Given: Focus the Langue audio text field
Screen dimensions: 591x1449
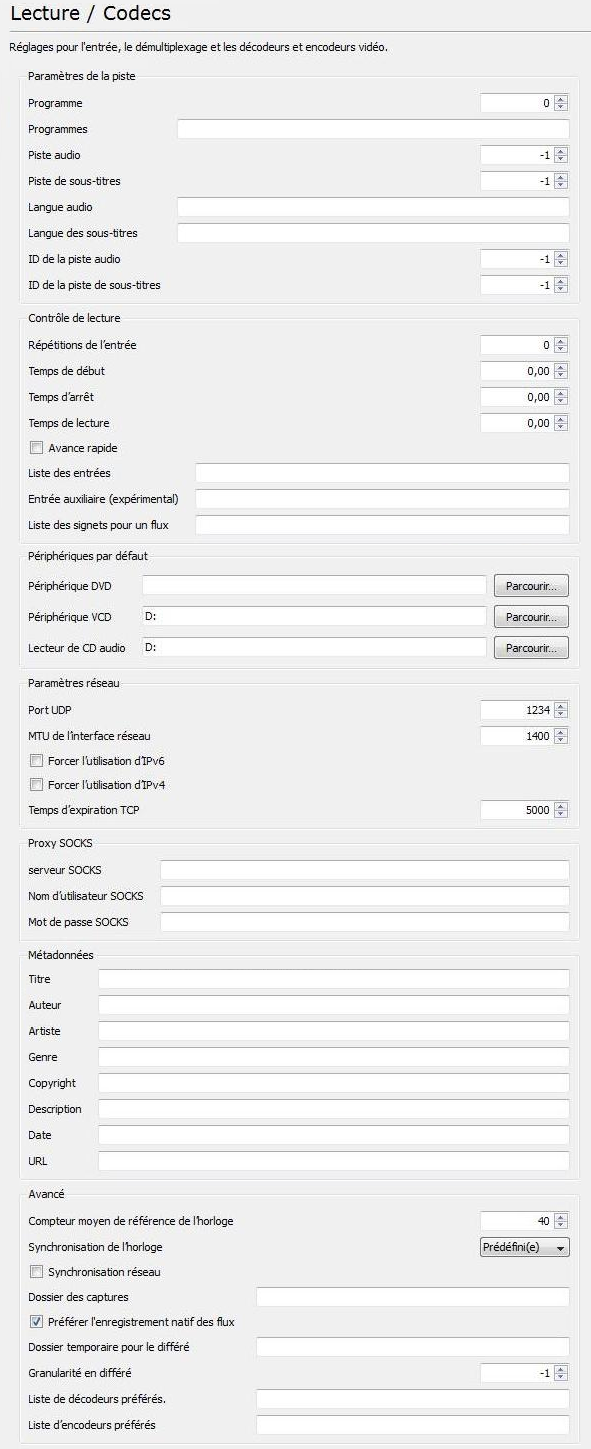Looking at the screenshot, I should tap(373, 207).
